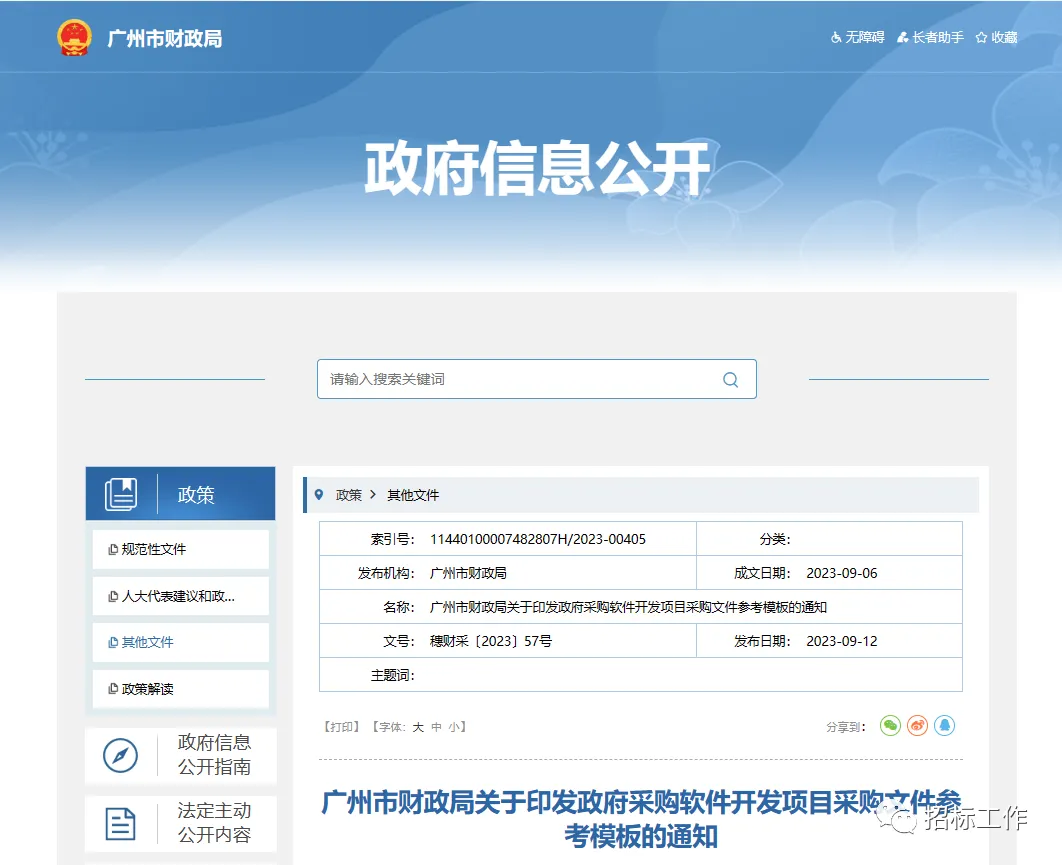This screenshot has width=1062, height=865.
Task: Click the breadcrumb chevron separator
Action: coord(373,495)
